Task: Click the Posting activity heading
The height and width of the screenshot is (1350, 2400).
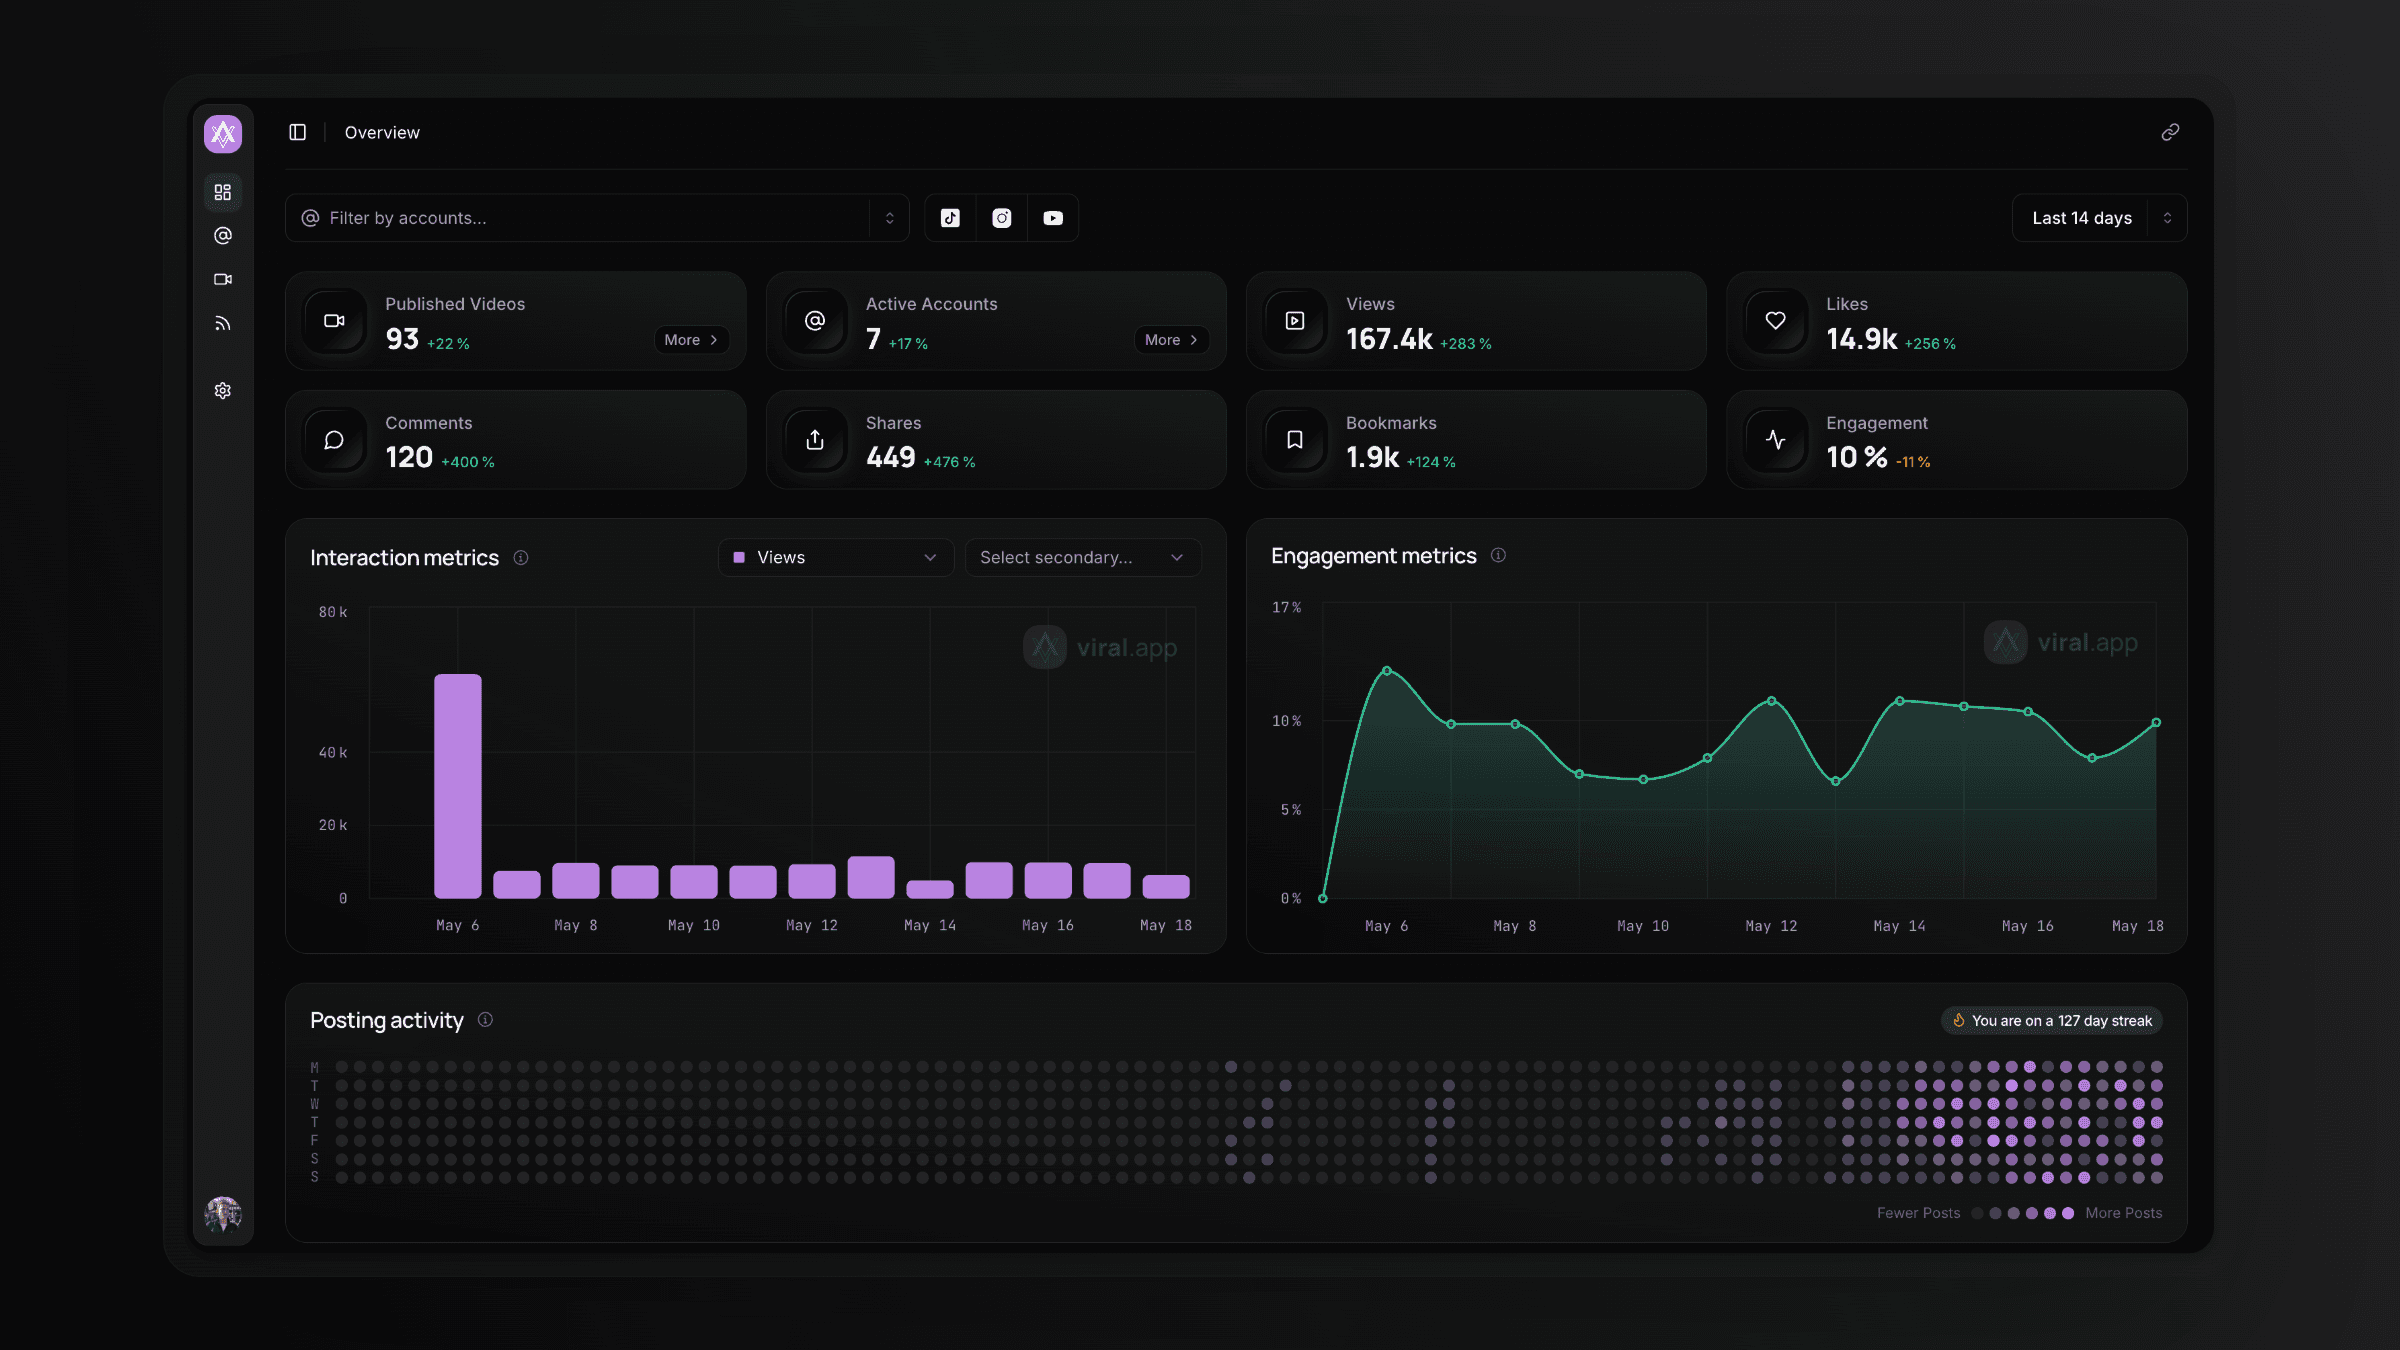Action: tap(387, 1020)
